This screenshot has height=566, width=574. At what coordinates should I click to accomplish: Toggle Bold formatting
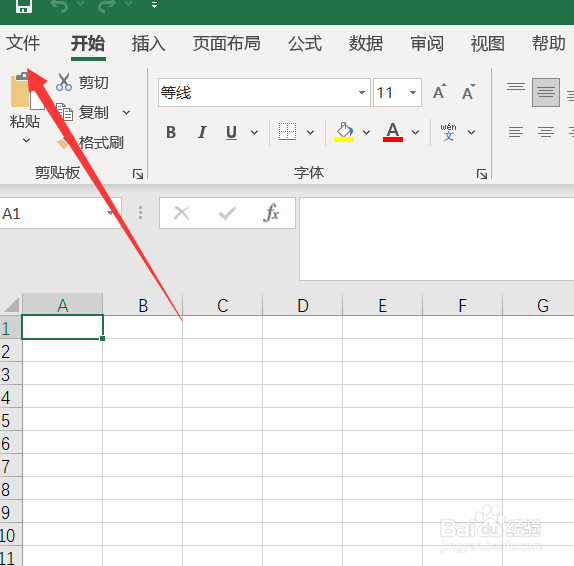click(171, 132)
